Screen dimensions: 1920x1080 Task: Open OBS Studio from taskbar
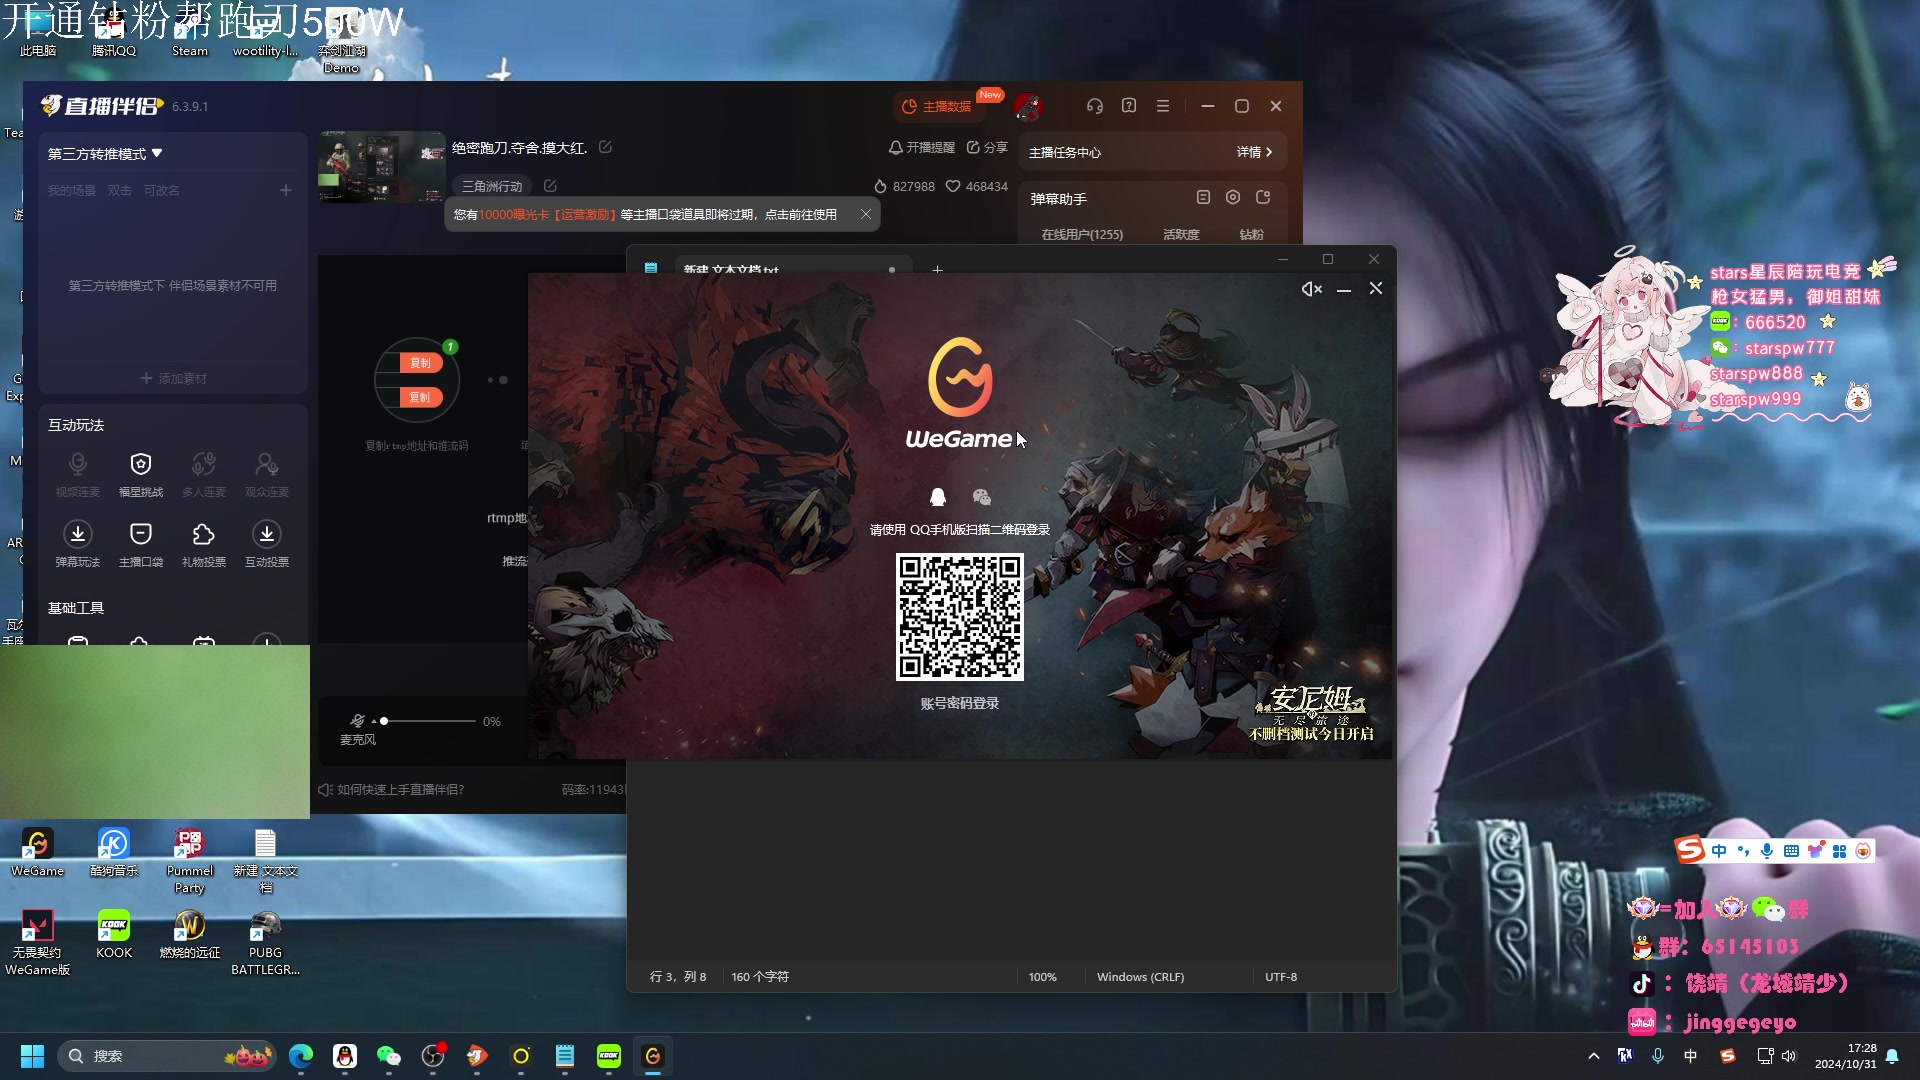433,1056
